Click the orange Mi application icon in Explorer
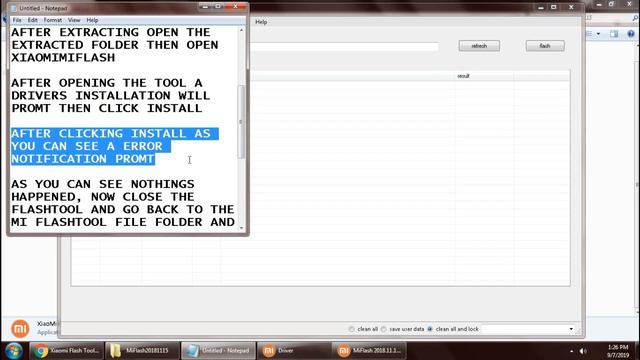This screenshot has height=360, width=640. [20, 329]
